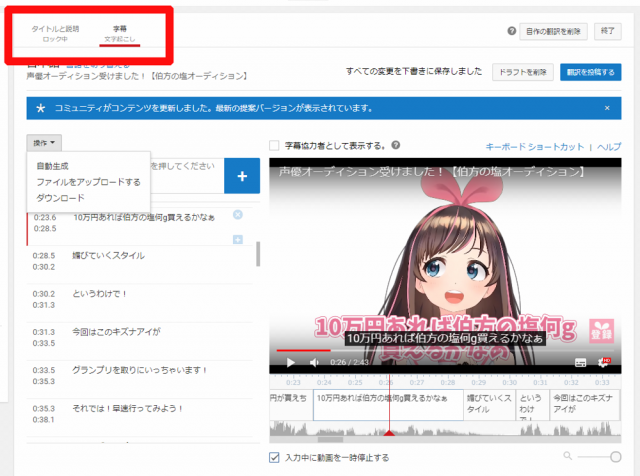Click the 終了 button
Screen dimensions: 640x476
(607, 31)
